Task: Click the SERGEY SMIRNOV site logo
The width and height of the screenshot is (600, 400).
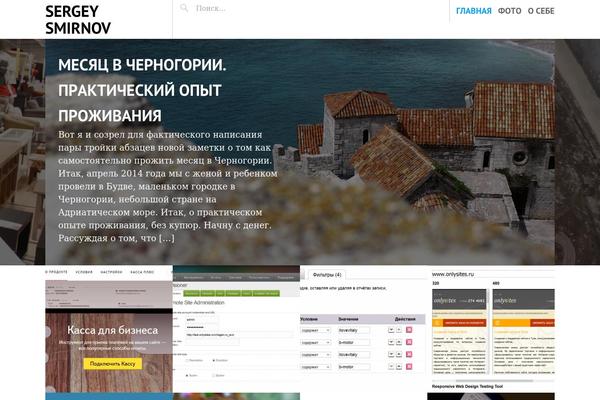Action: [x=78, y=20]
